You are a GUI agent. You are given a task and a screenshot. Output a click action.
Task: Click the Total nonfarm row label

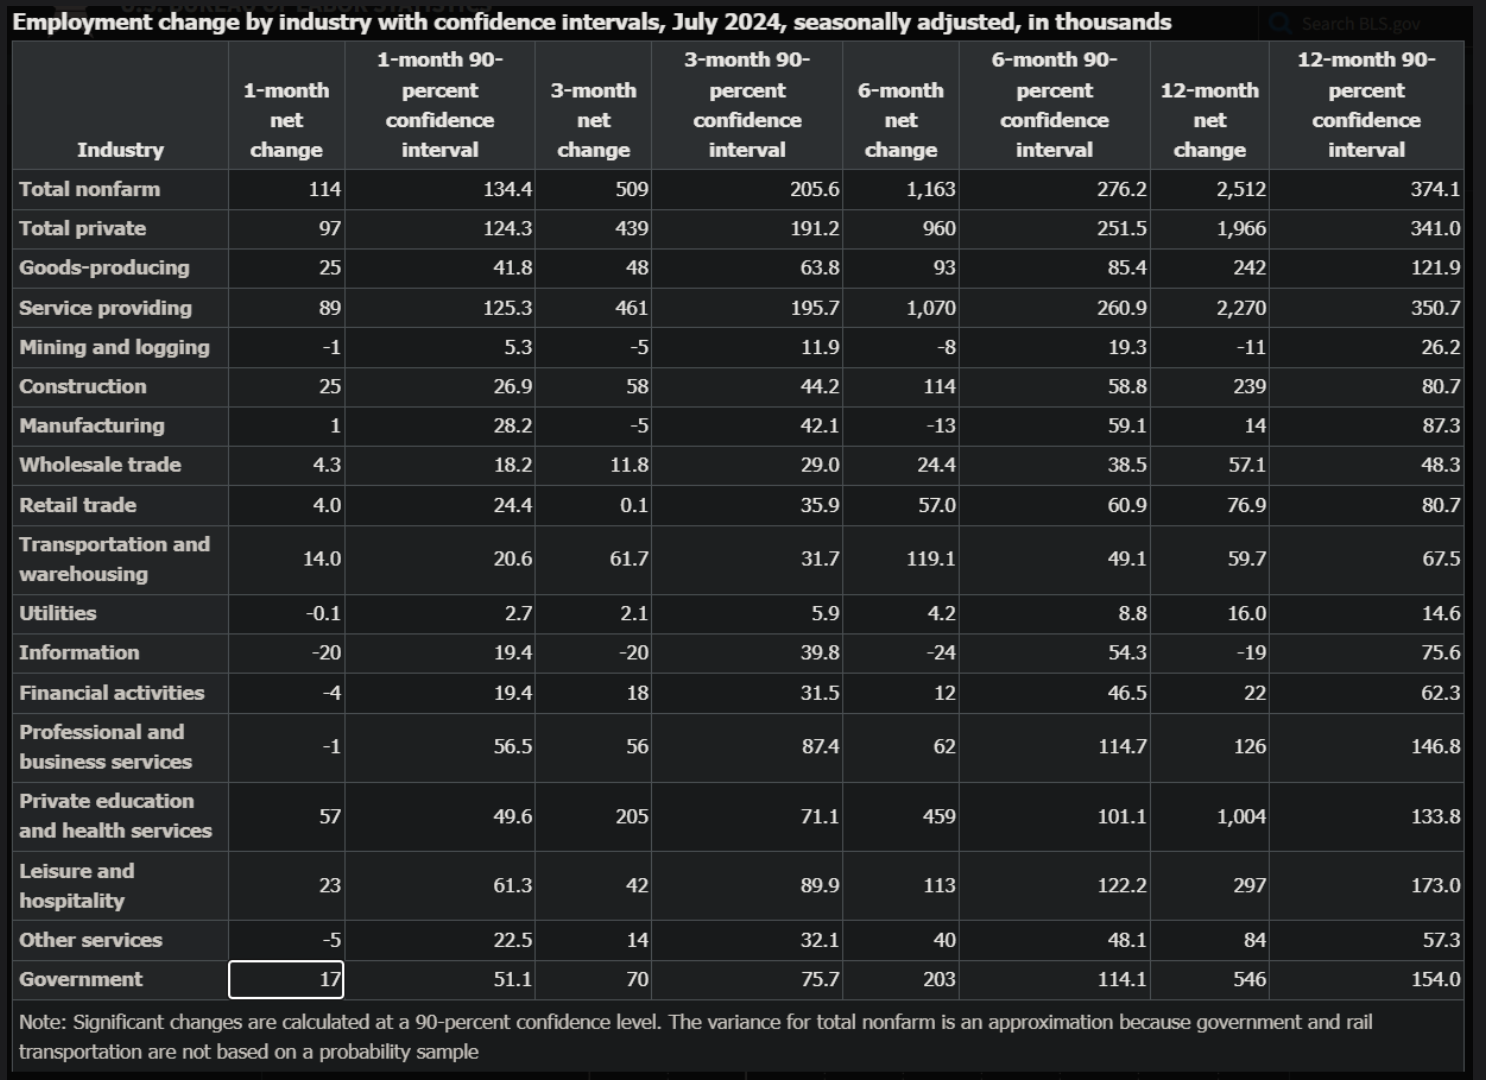coord(90,189)
